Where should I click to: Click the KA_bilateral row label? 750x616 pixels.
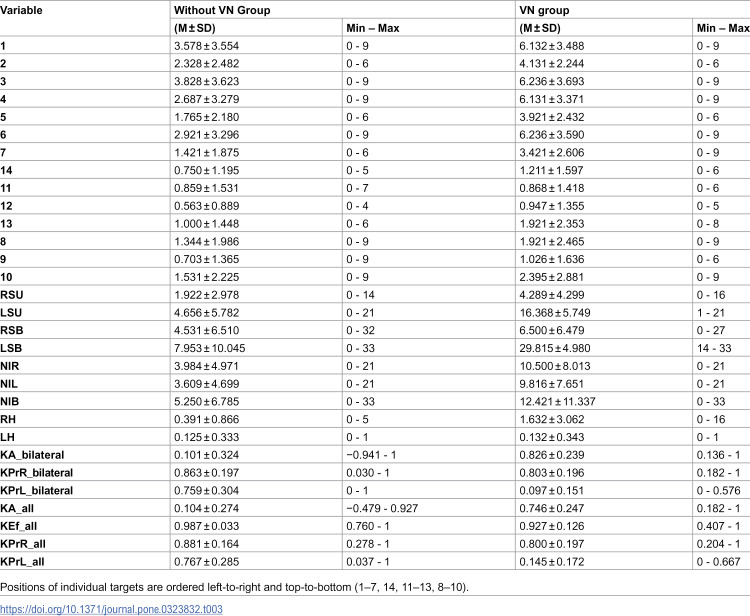(x=32, y=455)
